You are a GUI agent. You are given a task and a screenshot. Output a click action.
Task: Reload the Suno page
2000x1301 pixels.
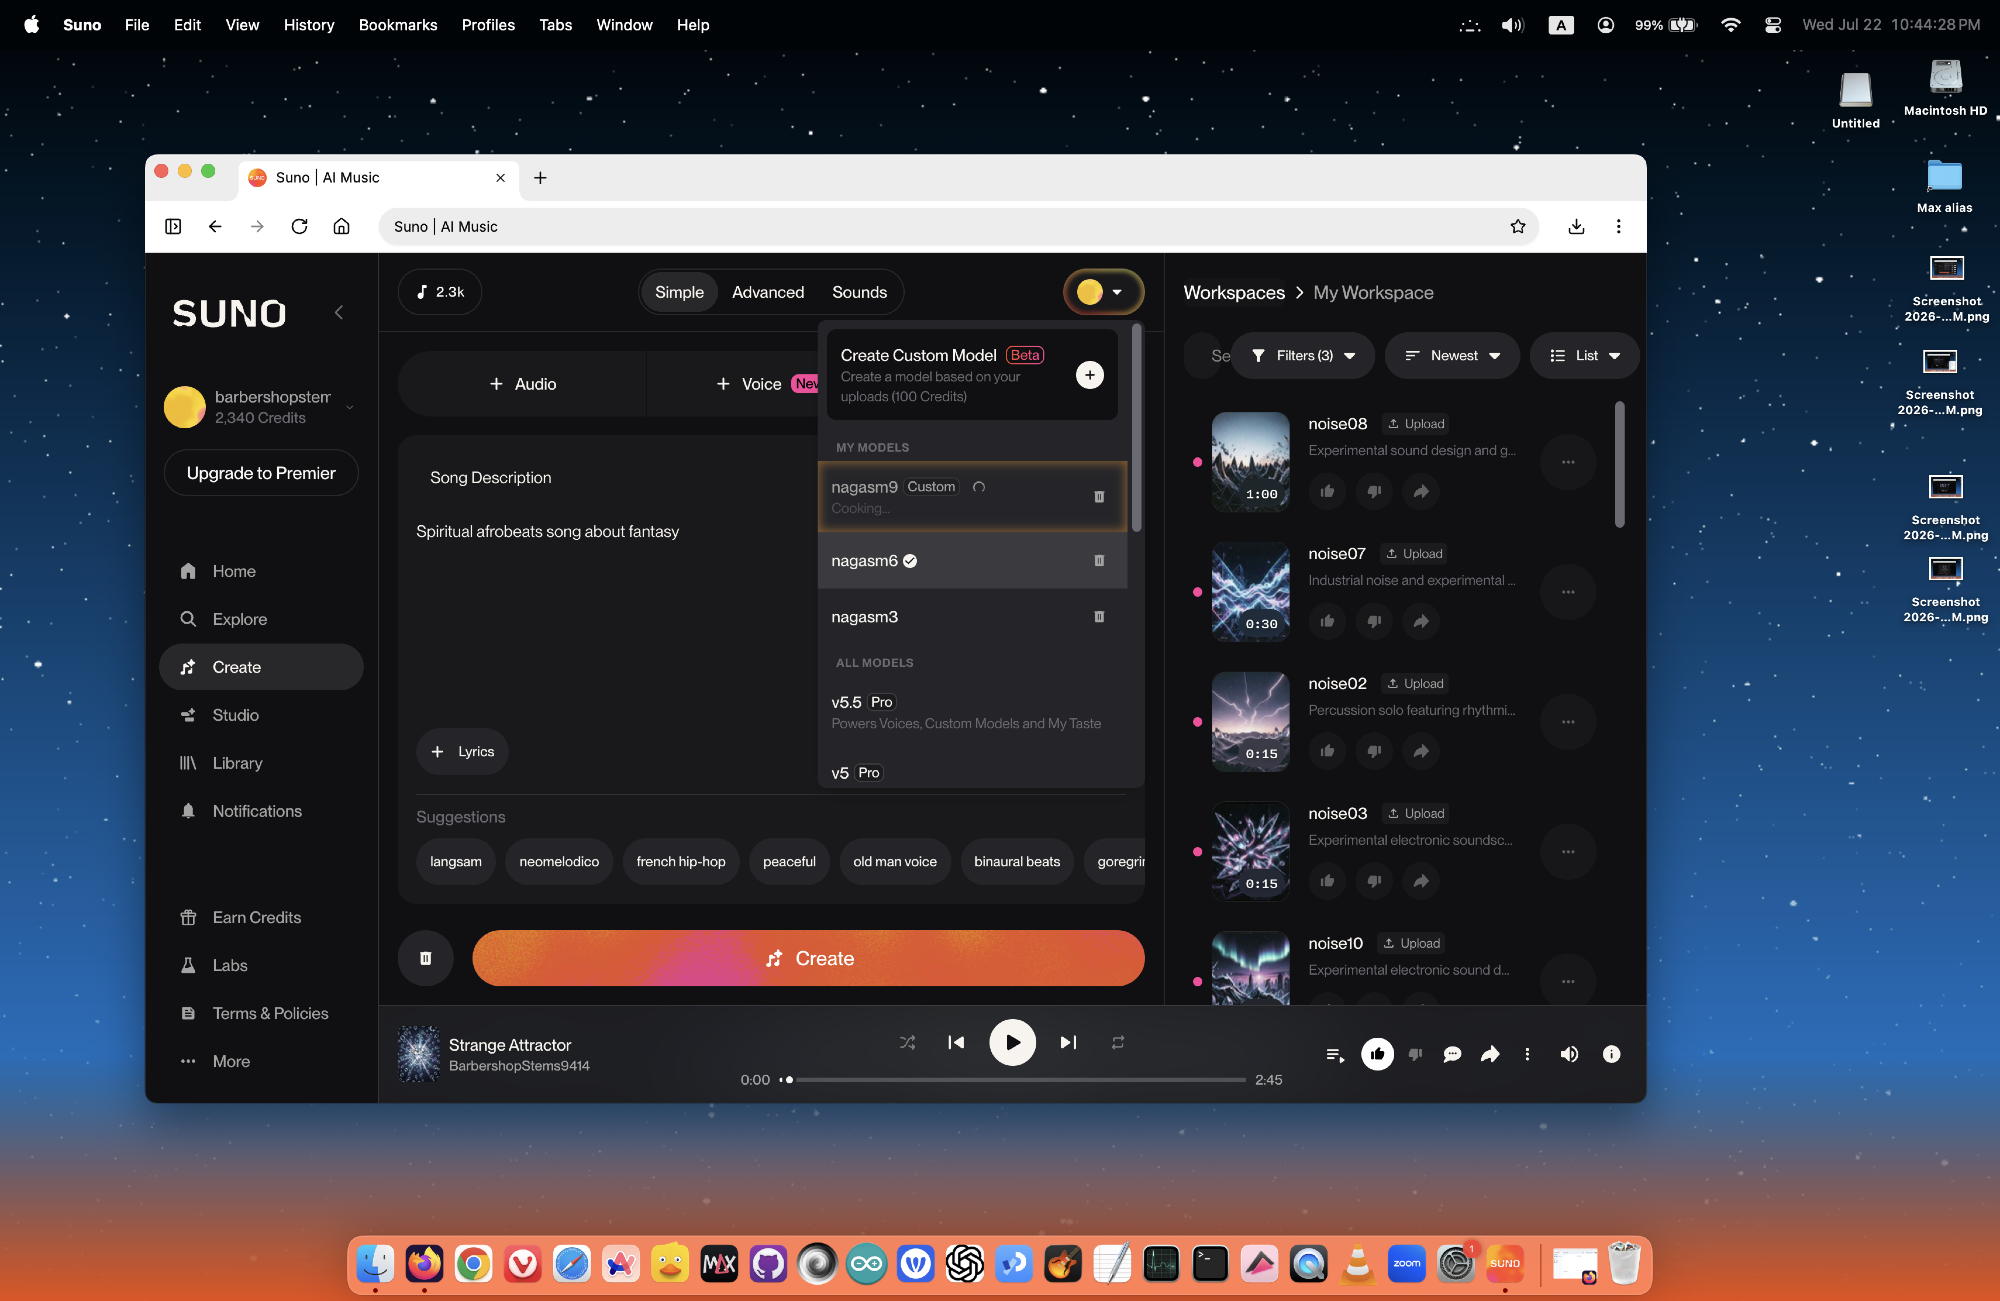(299, 226)
